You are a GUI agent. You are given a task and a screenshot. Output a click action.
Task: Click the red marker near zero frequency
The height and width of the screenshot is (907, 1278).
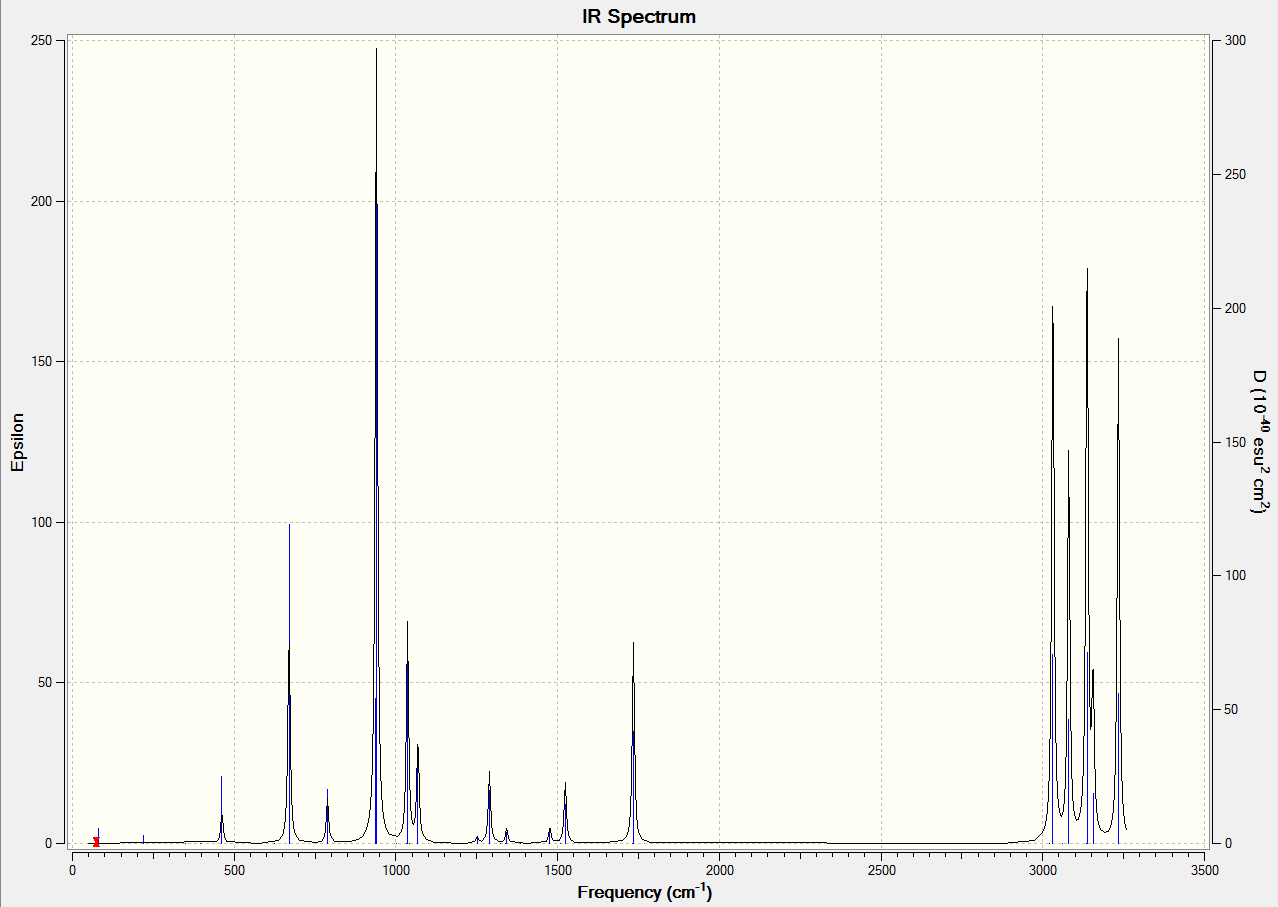tap(96, 841)
